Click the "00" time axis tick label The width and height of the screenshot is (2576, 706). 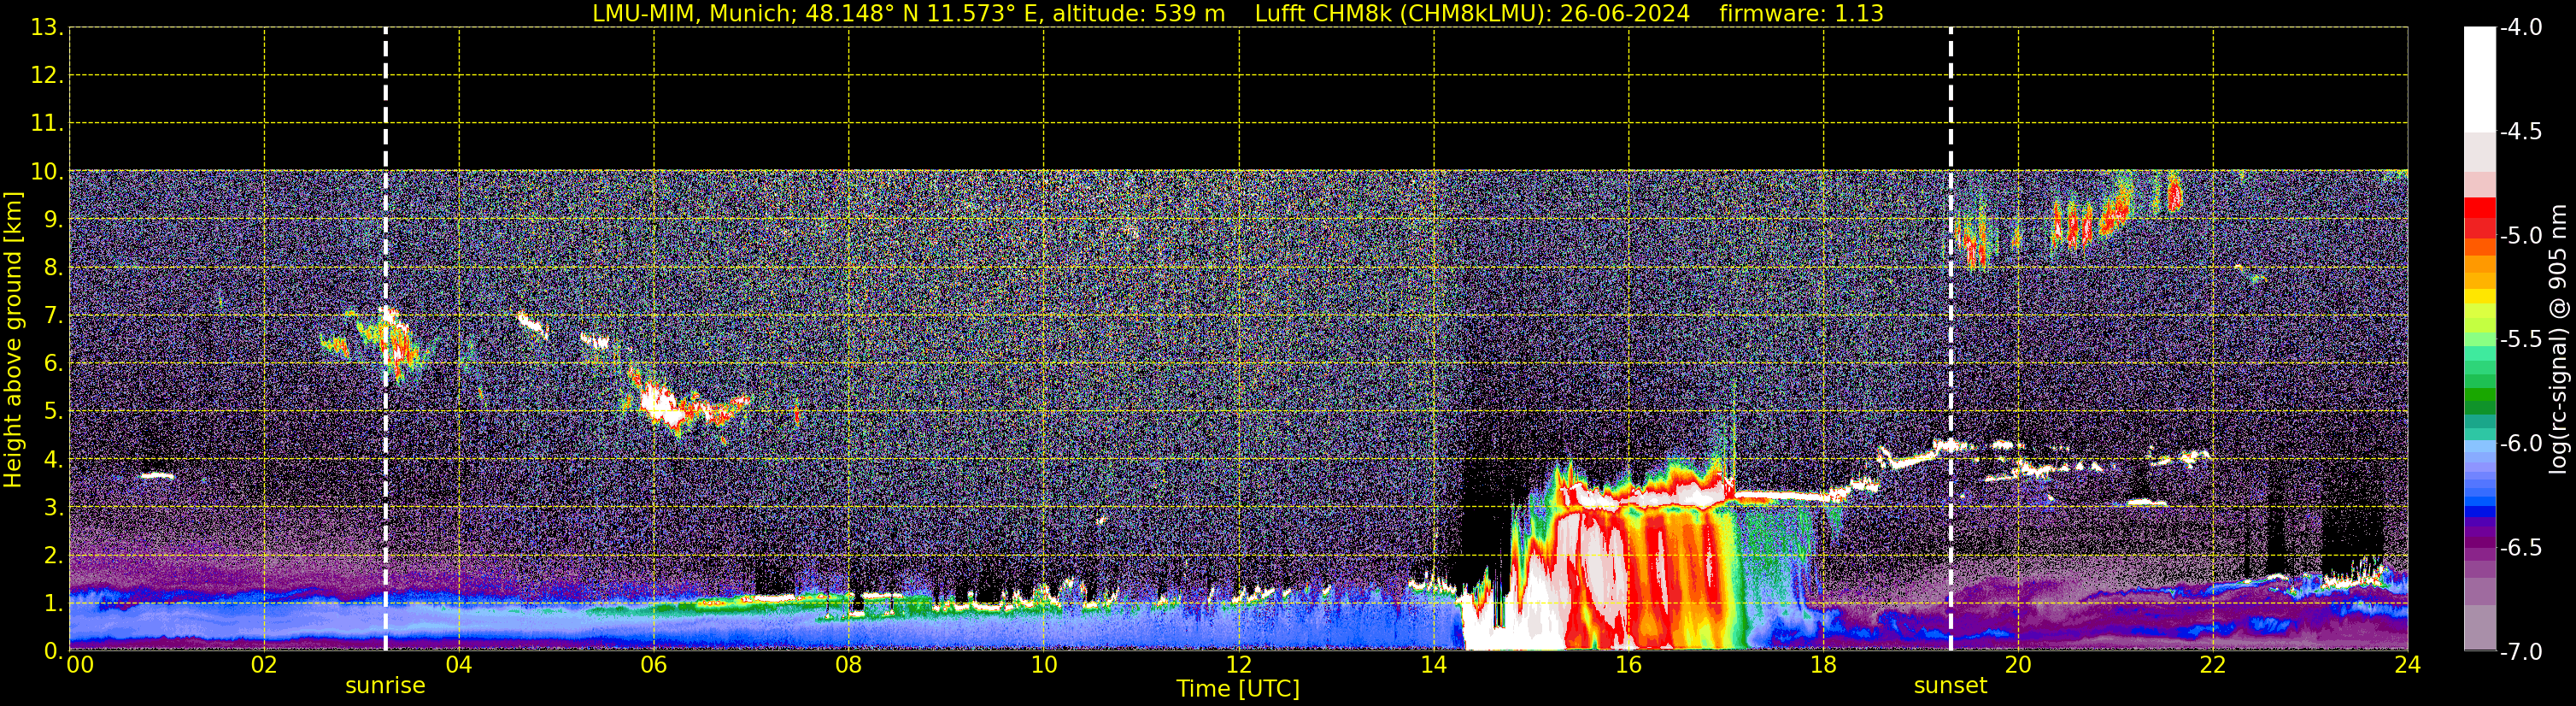point(79,665)
